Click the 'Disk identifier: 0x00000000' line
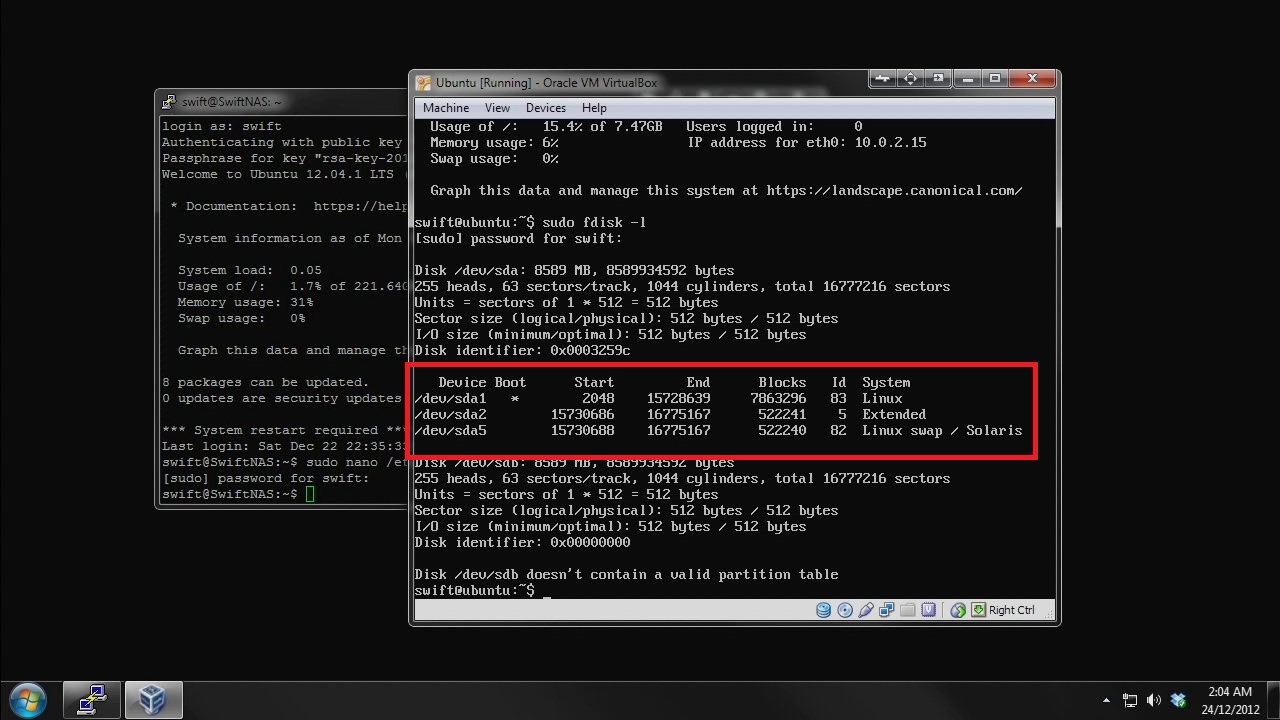The width and height of the screenshot is (1280, 720). coord(522,542)
